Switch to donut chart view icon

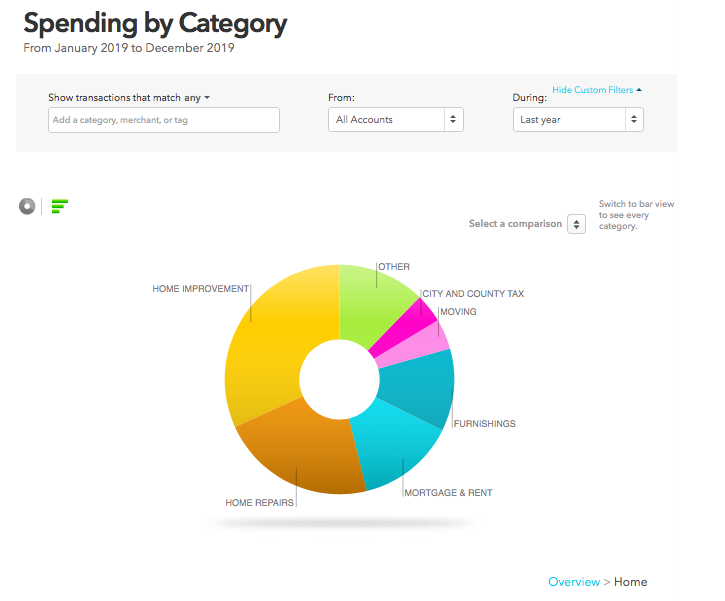point(27,206)
